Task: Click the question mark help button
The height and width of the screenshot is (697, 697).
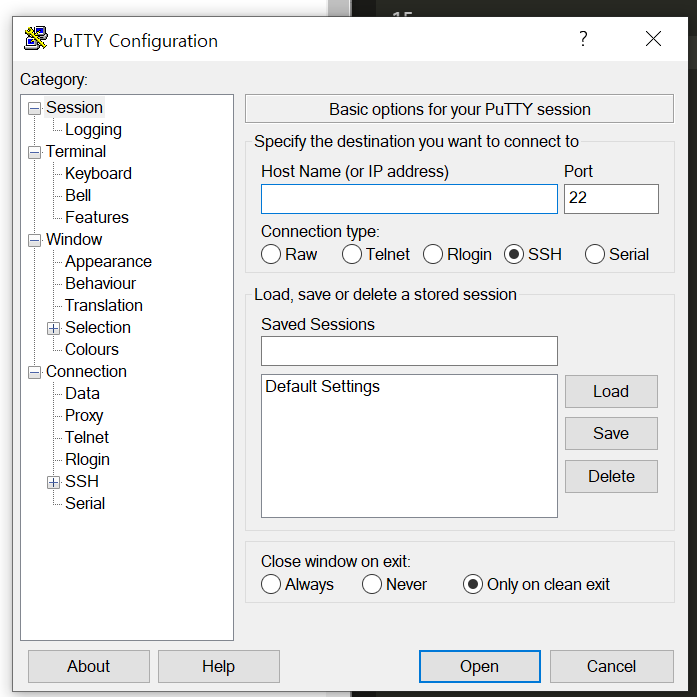Action: 583,39
